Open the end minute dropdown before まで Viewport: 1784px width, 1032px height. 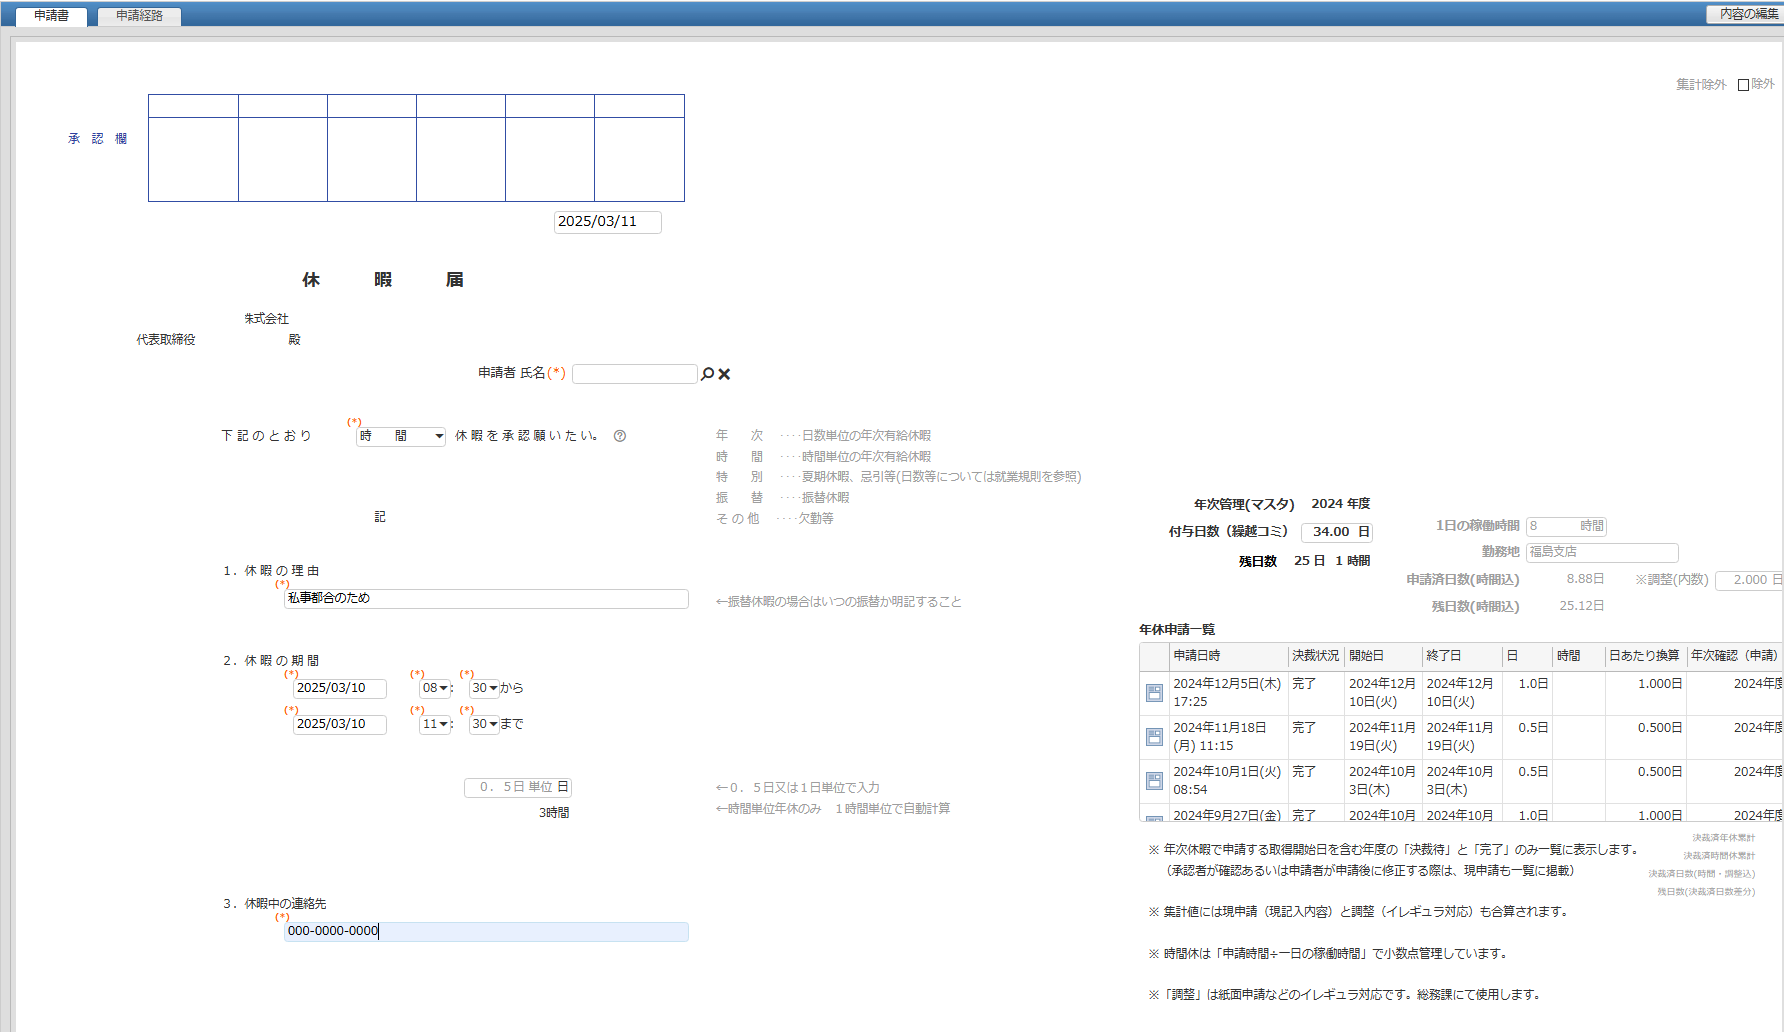coord(485,724)
